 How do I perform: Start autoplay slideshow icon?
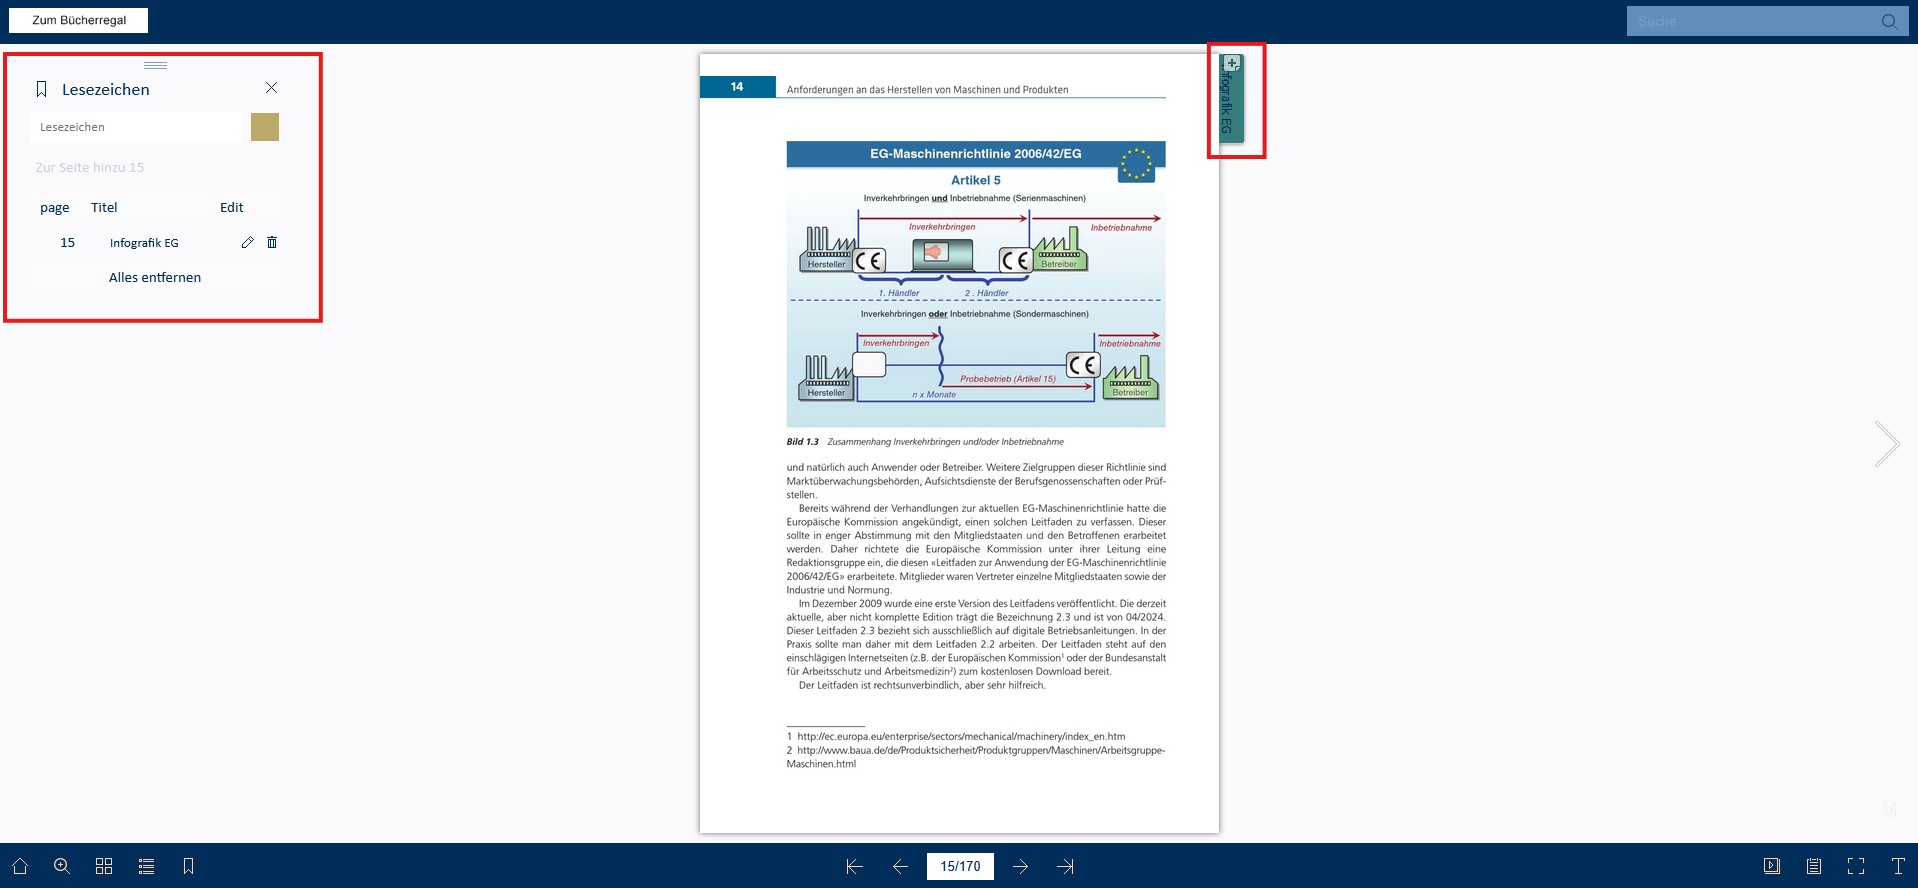(1772, 866)
